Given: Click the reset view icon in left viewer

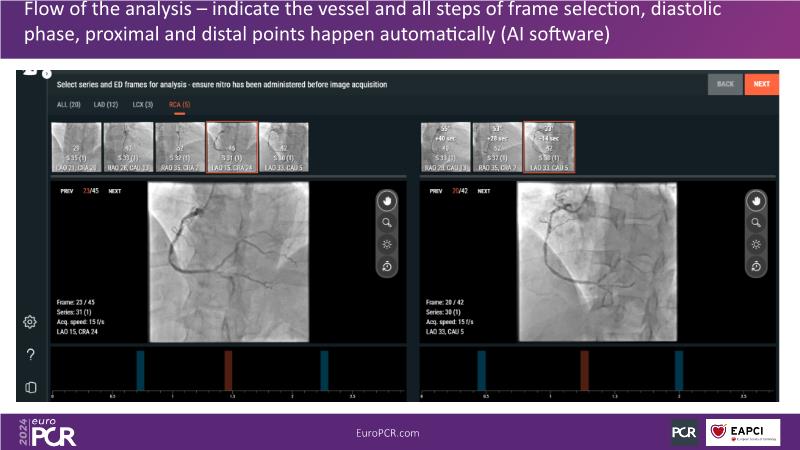Looking at the screenshot, I should 386,266.
